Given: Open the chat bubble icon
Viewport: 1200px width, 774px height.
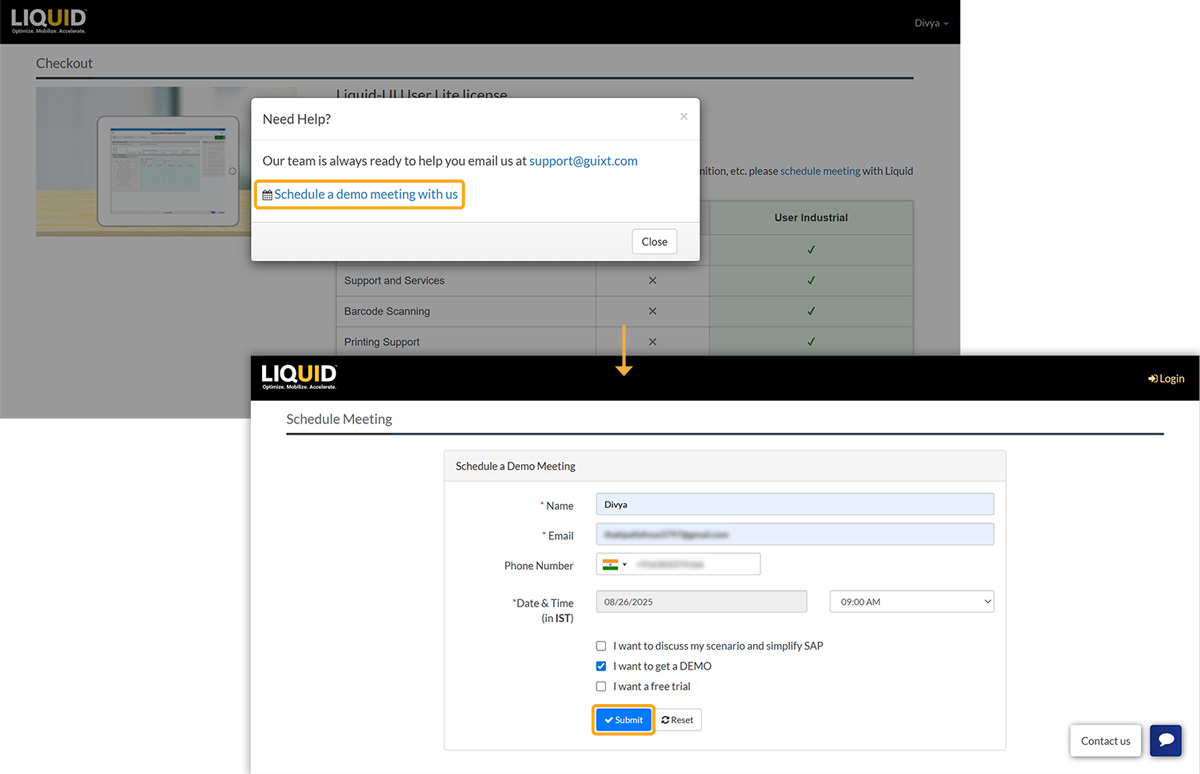Looking at the screenshot, I should tap(1166, 740).
